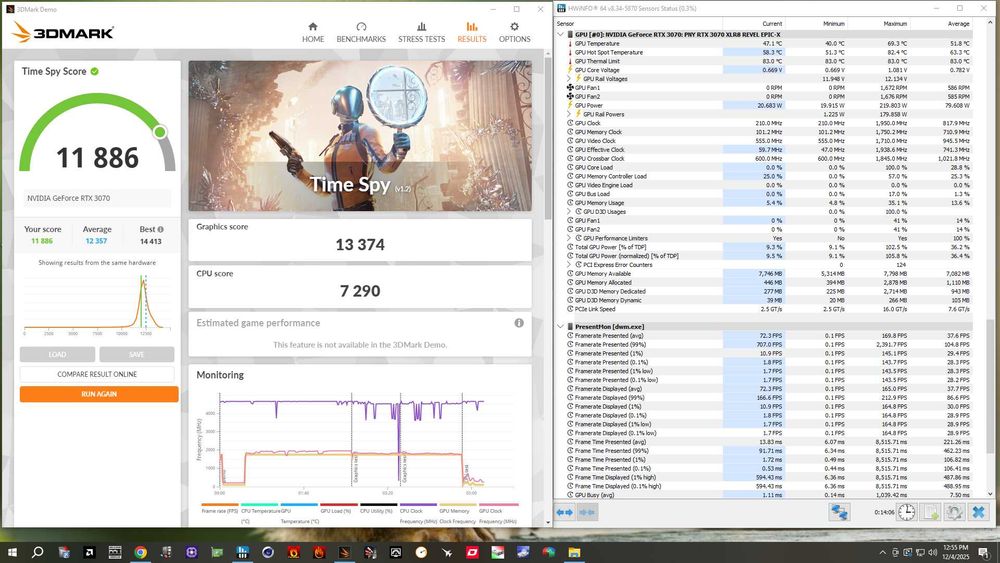The width and height of the screenshot is (1000, 563).
Task: Click the taskbar search magnifier icon
Action: point(38,552)
